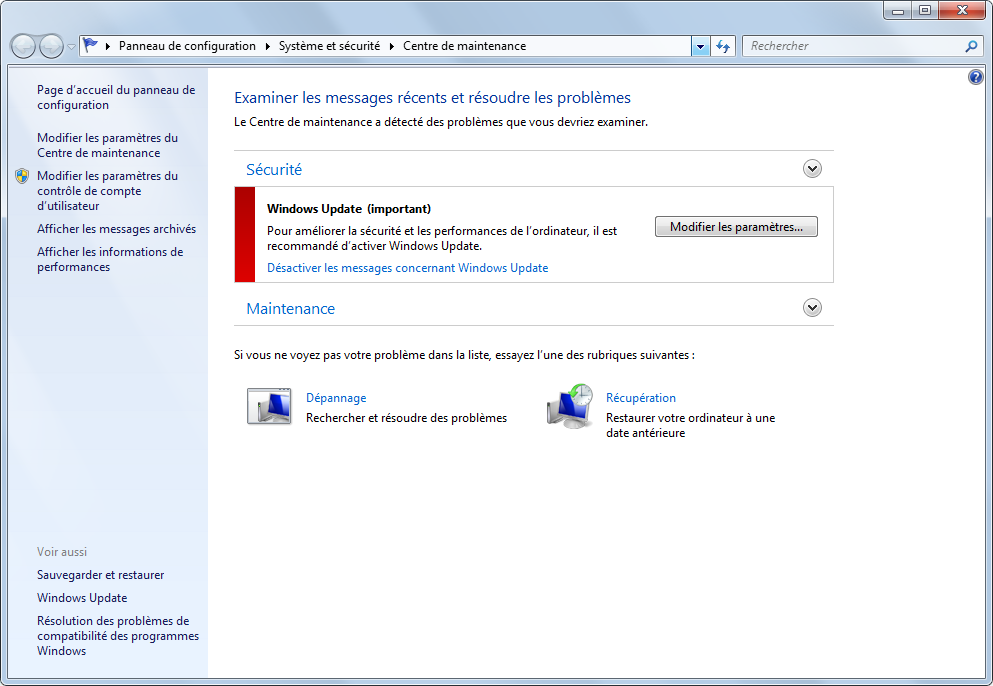Open Résolution des problèmes de compatibilité des programmes

pyautogui.click(x=118, y=636)
